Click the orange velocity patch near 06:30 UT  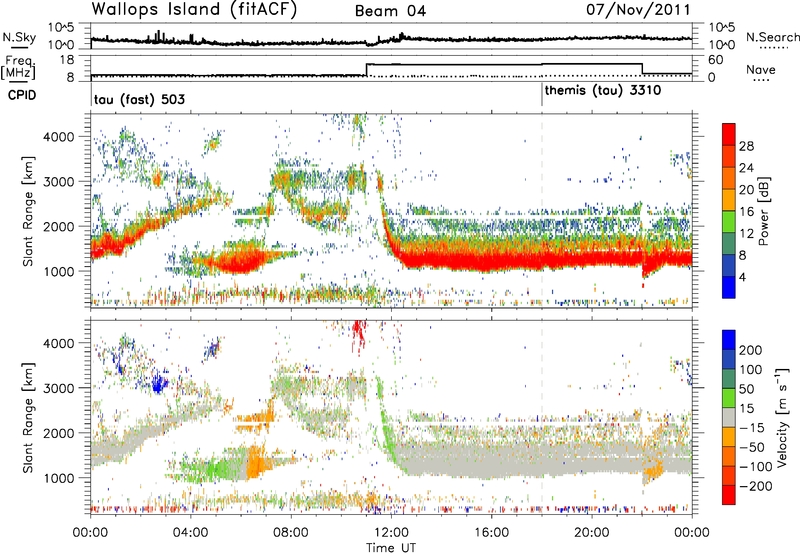click(x=257, y=463)
